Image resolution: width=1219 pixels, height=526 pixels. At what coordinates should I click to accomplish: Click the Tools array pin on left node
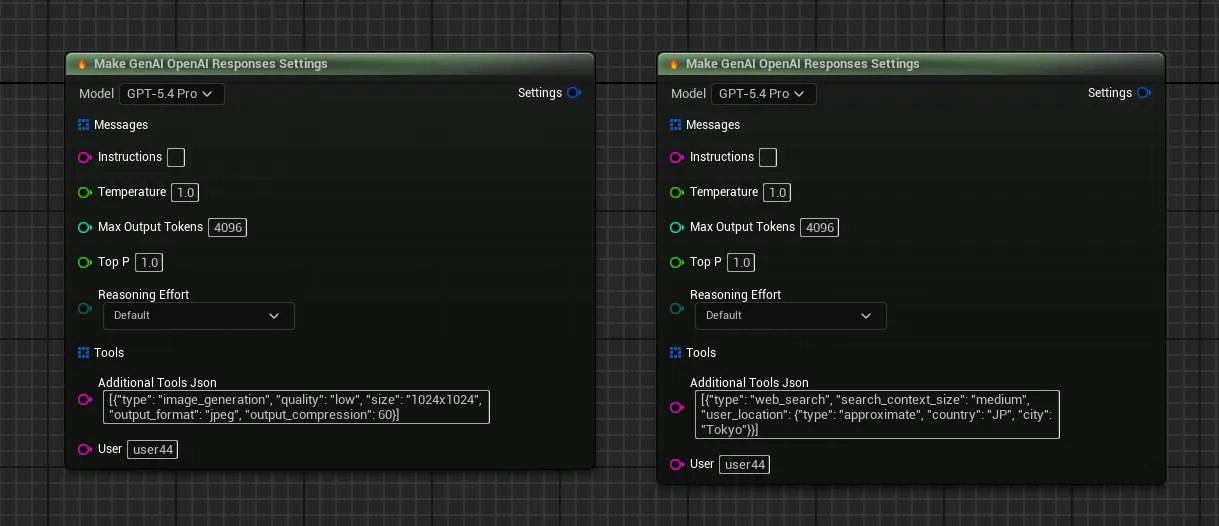(x=84, y=353)
